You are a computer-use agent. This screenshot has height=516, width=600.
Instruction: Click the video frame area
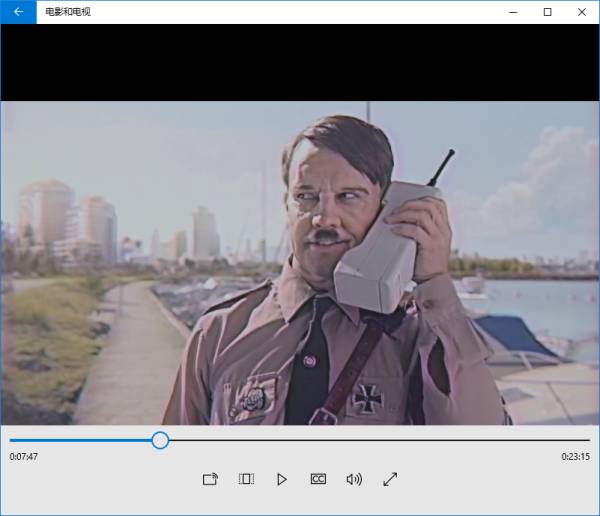tap(300, 263)
